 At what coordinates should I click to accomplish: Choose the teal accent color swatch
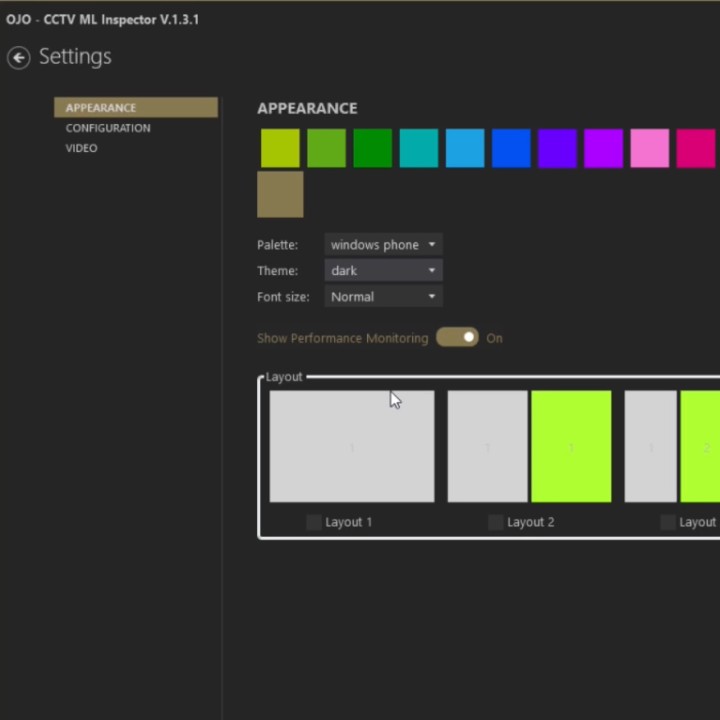point(419,149)
